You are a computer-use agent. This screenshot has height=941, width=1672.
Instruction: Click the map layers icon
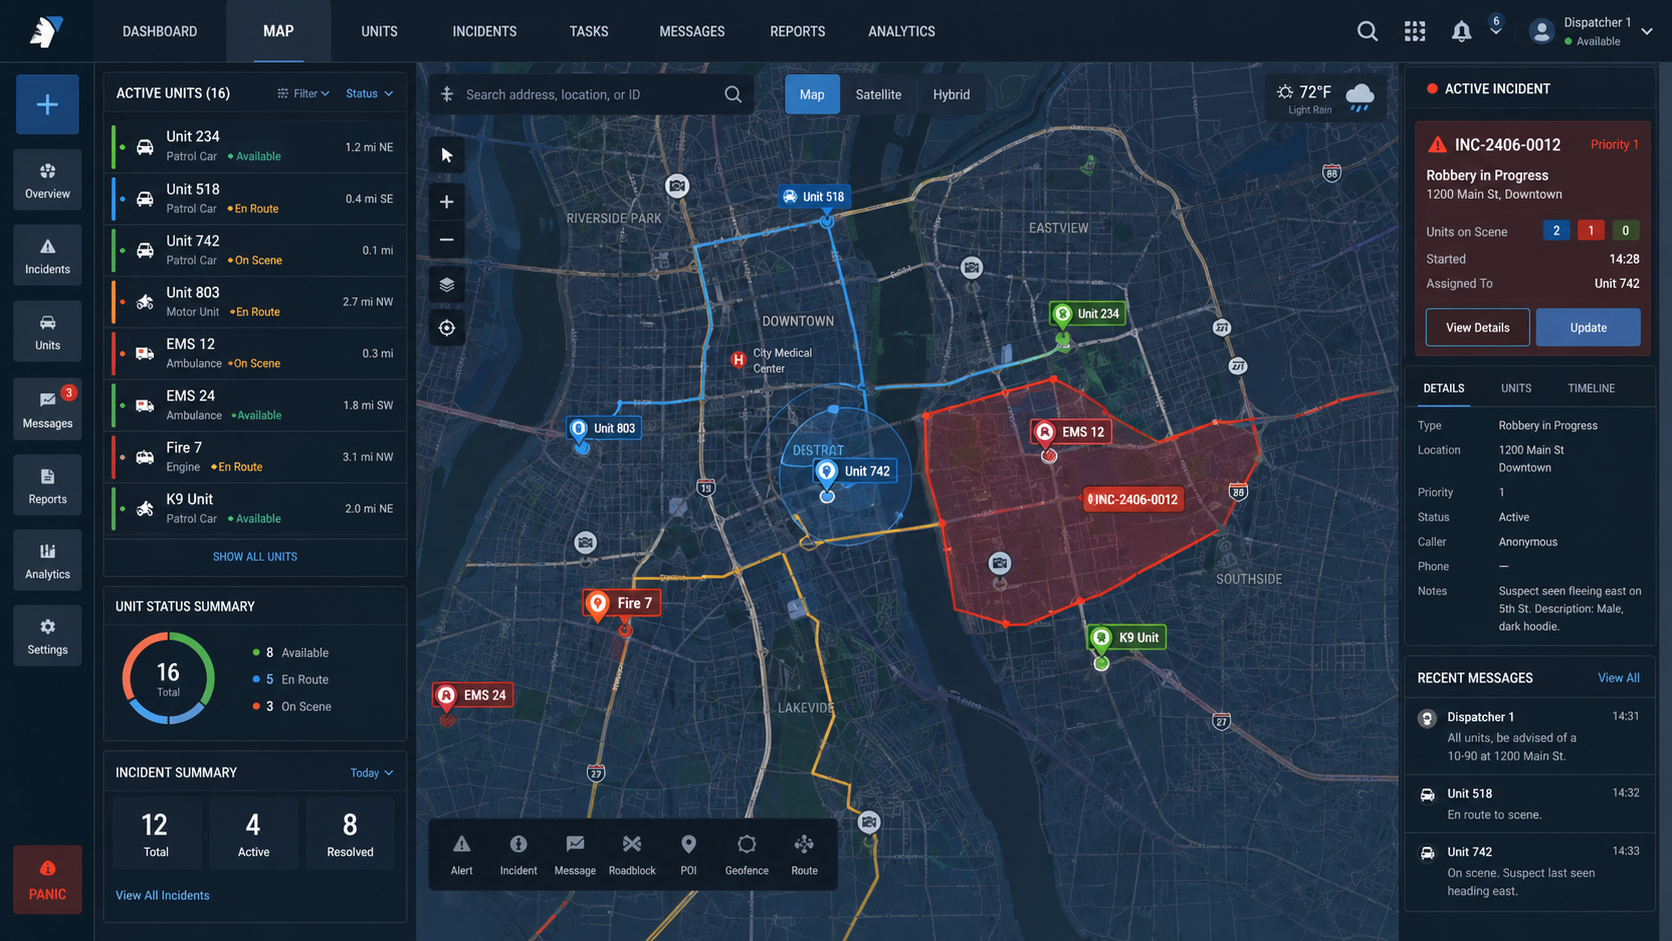pos(446,284)
